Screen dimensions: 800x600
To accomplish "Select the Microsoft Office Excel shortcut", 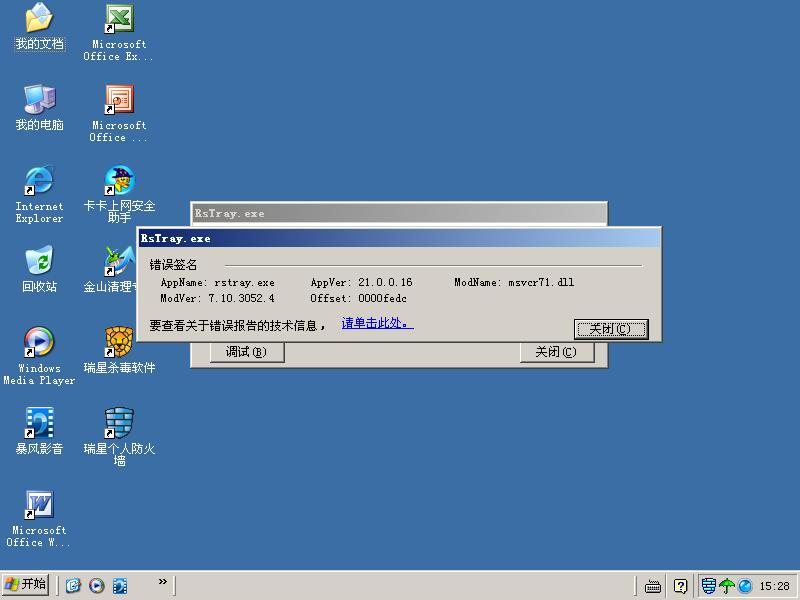I will click(x=120, y=19).
